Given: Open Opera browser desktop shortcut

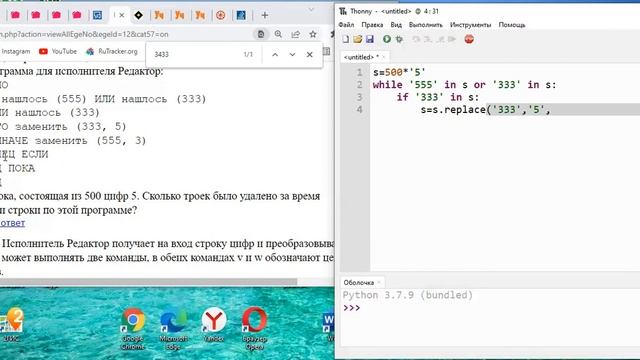Looking at the screenshot, I should [254, 329].
